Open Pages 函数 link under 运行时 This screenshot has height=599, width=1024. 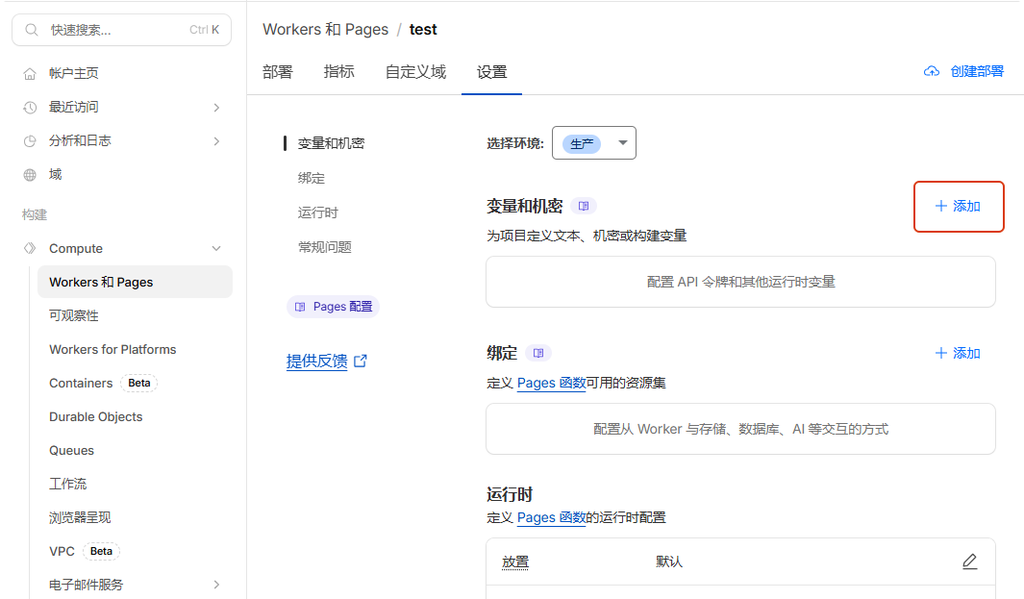[x=551, y=517]
